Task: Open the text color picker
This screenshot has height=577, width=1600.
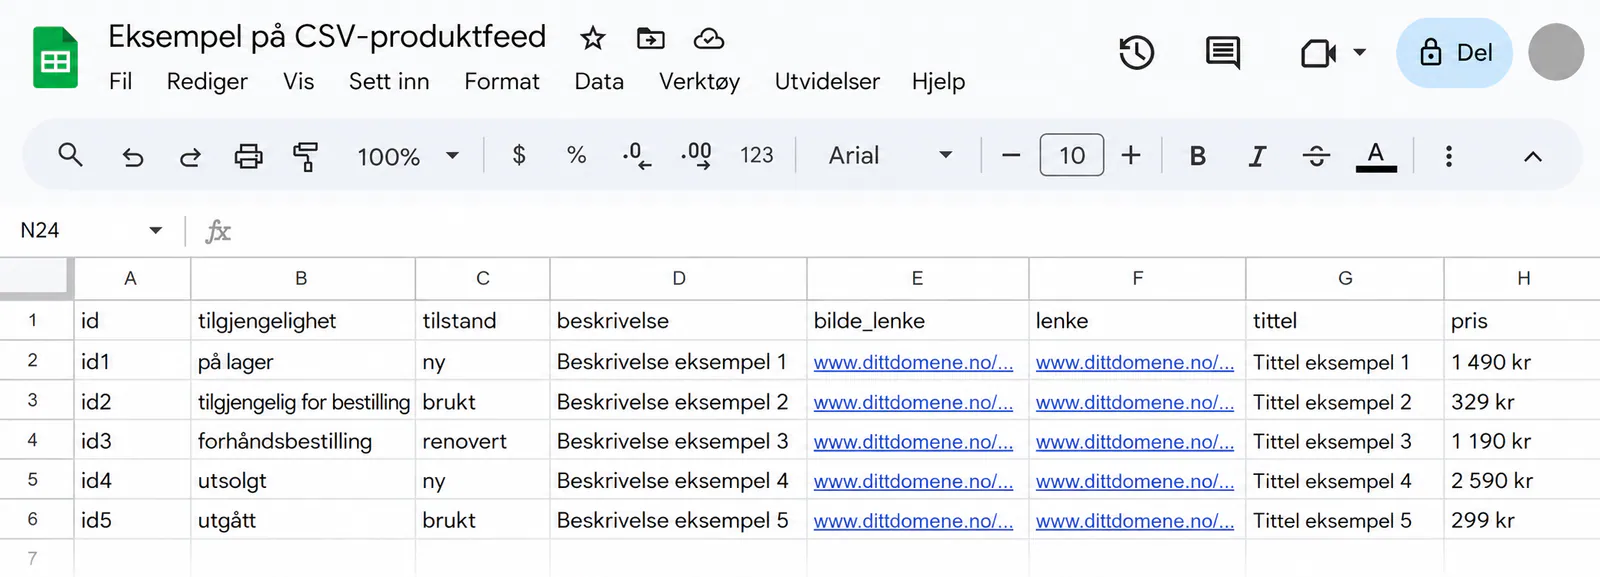Action: point(1376,156)
